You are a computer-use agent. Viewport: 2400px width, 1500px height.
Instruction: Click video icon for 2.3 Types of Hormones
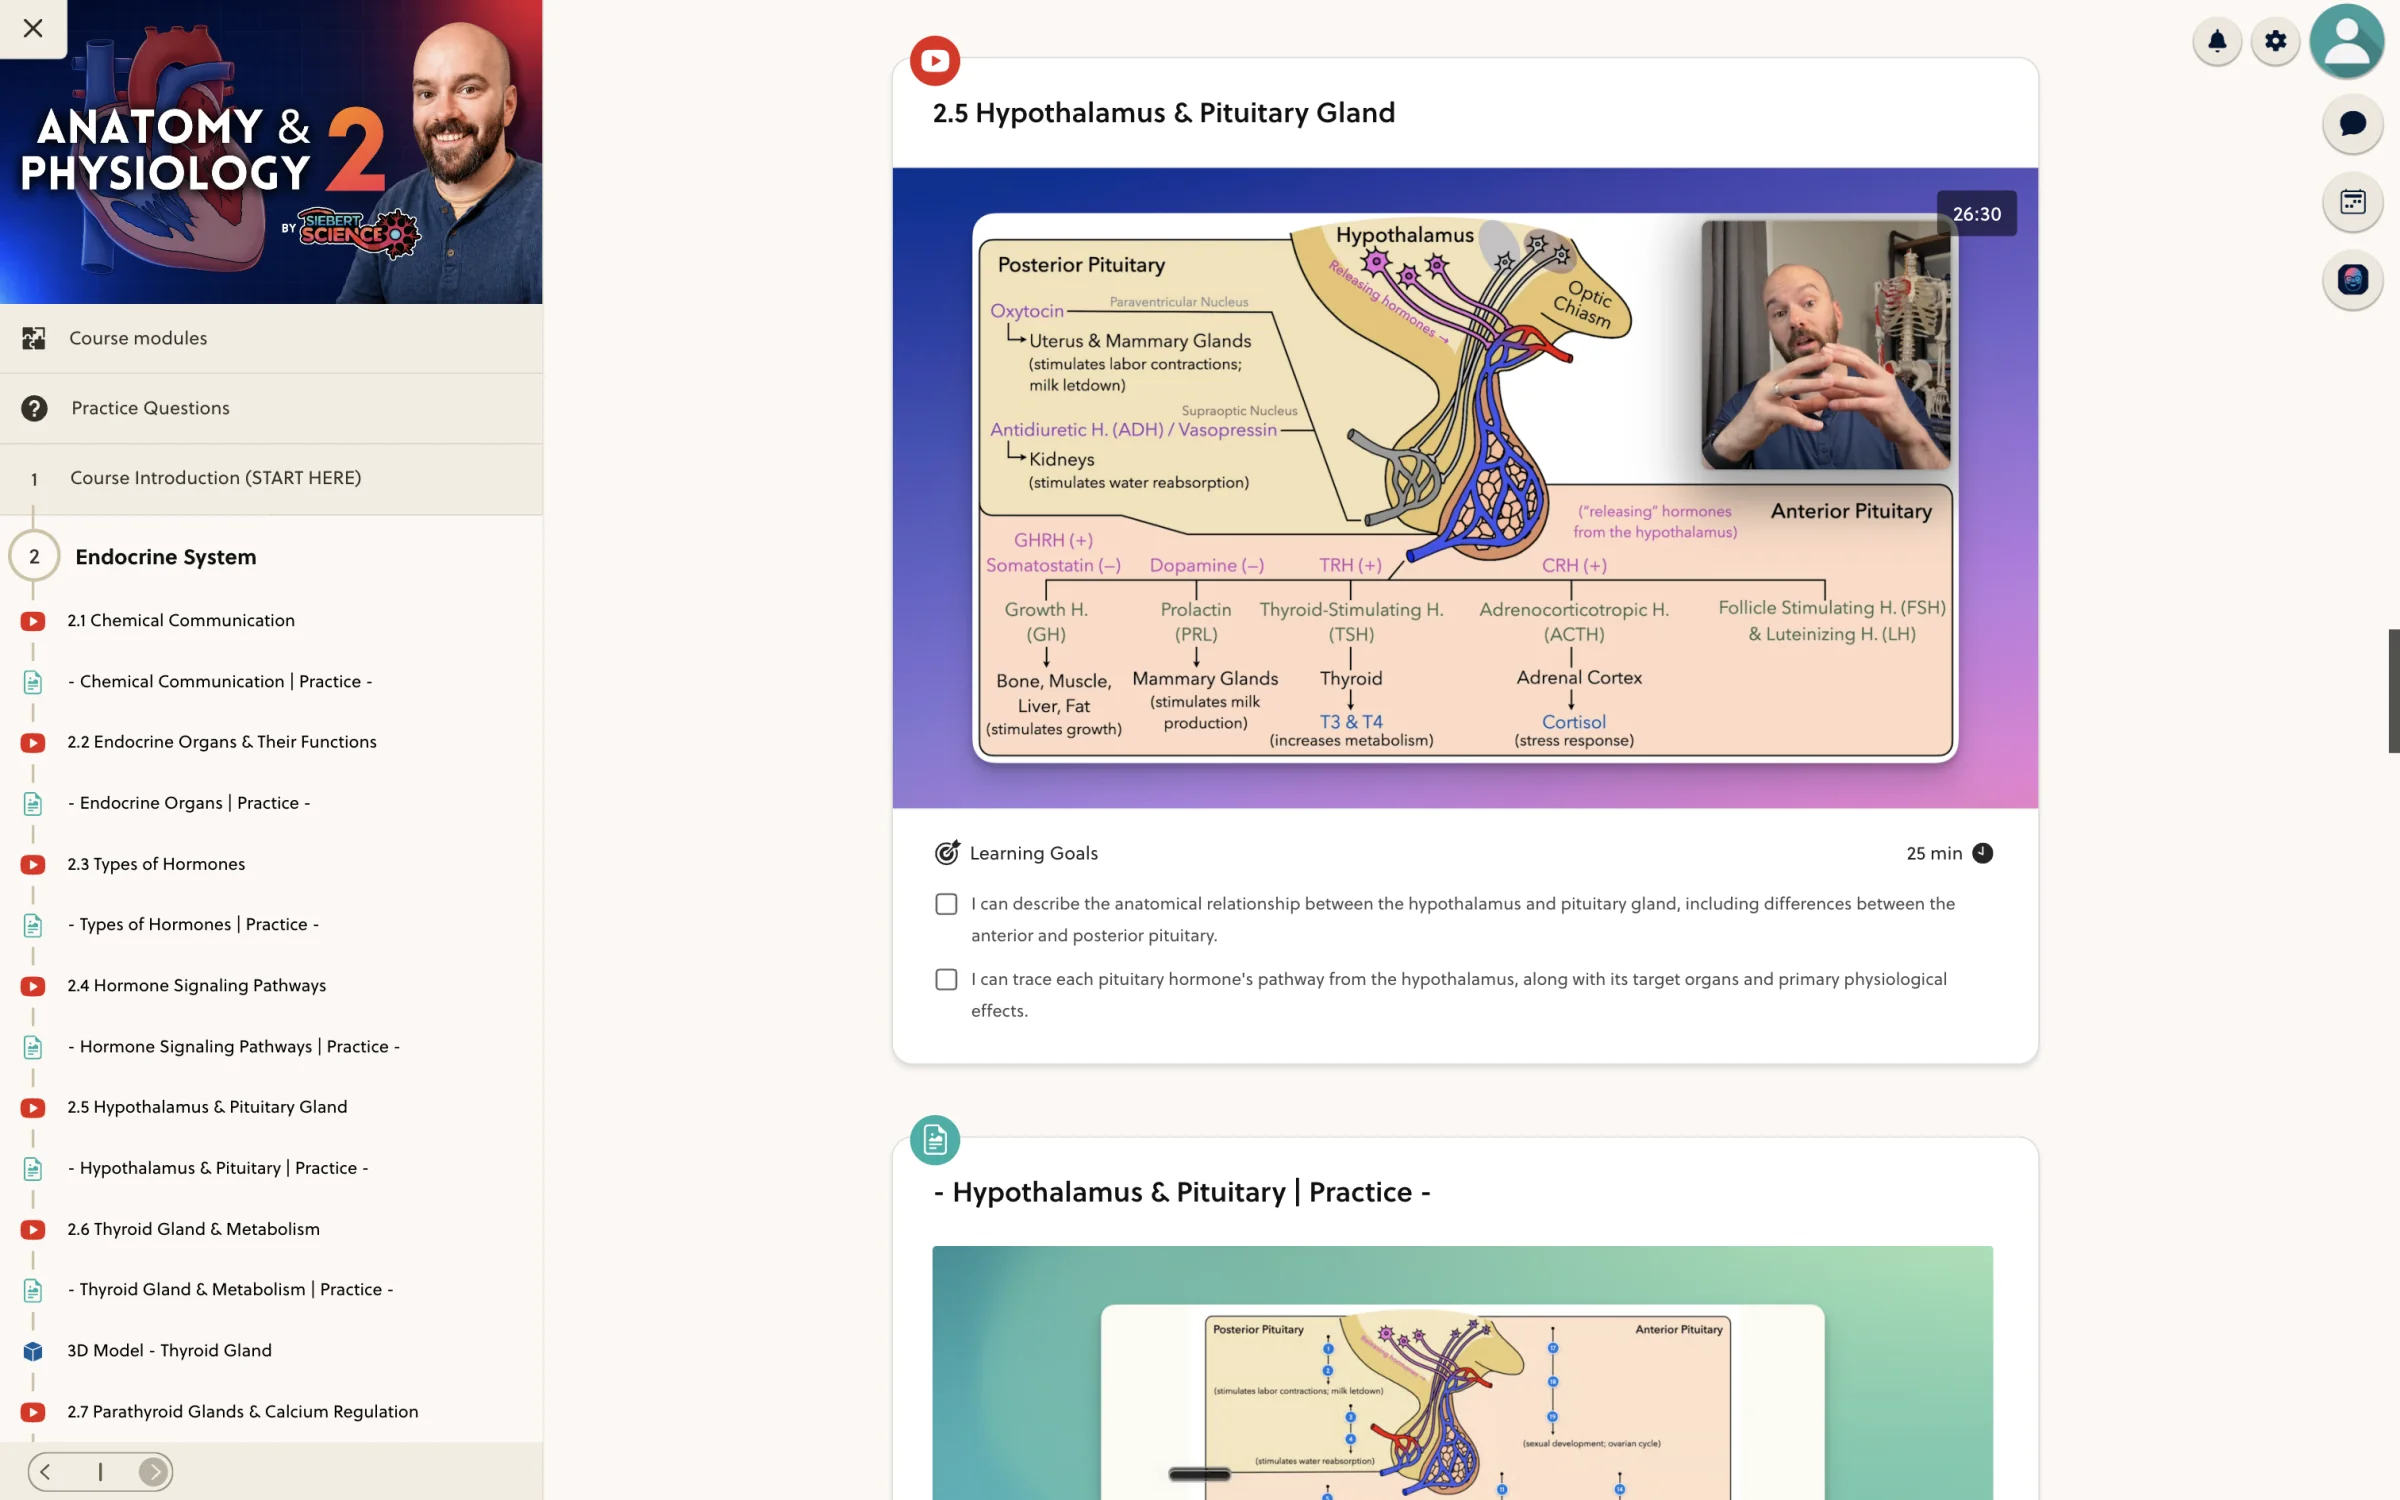pyautogui.click(x=33, y=865)
